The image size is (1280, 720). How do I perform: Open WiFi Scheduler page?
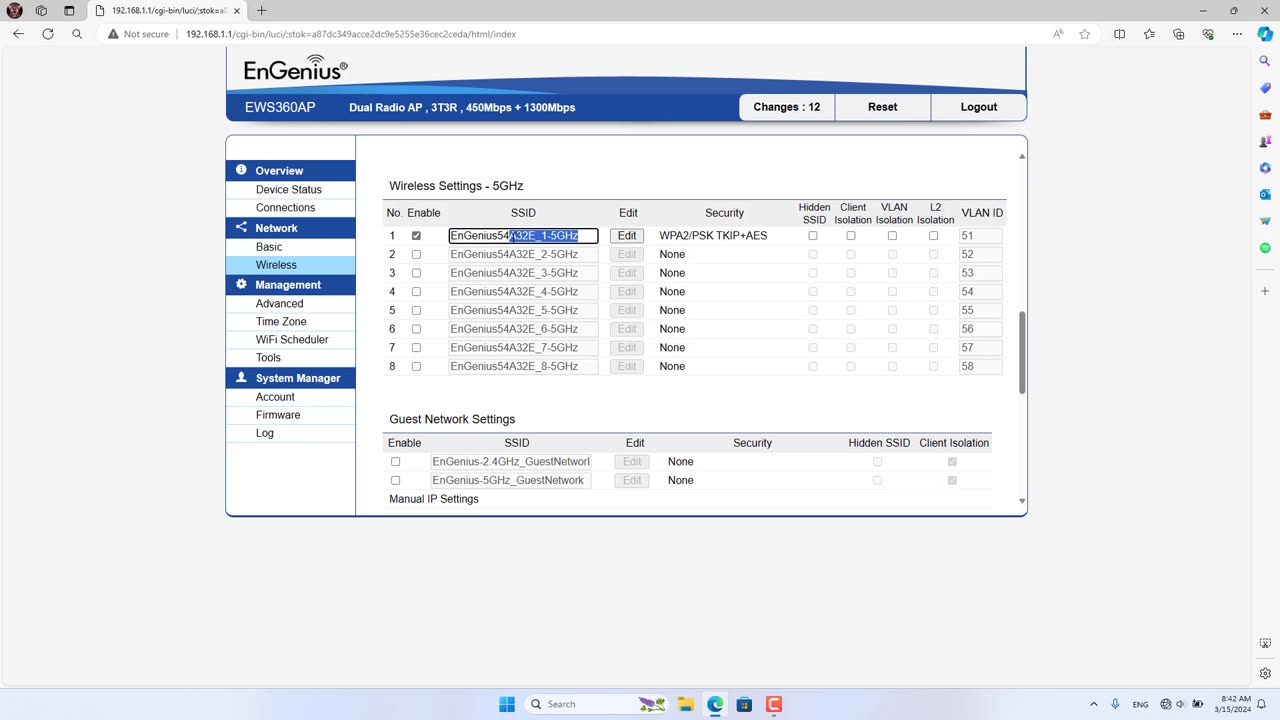tap(292, 339)
